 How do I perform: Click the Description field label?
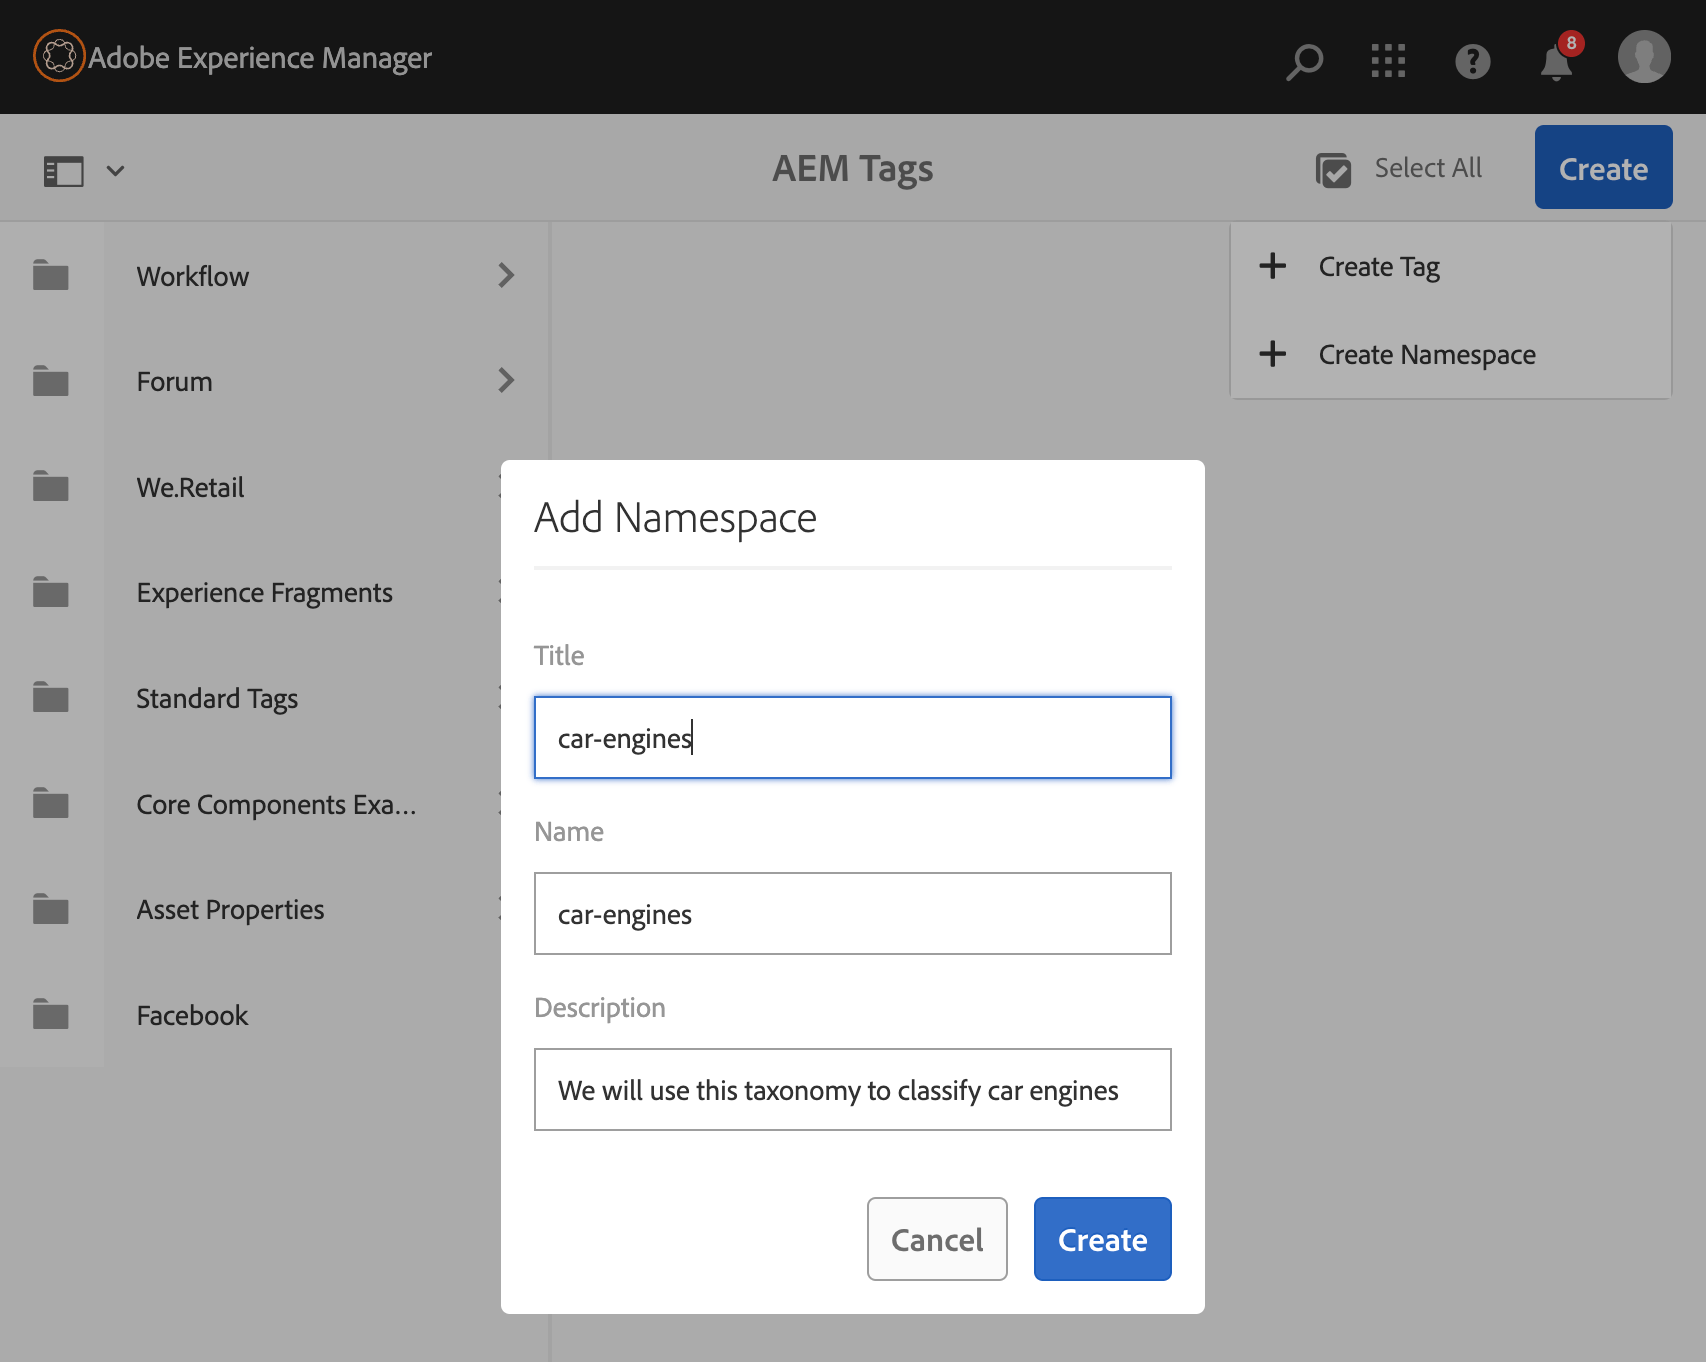click(600, 1008)
